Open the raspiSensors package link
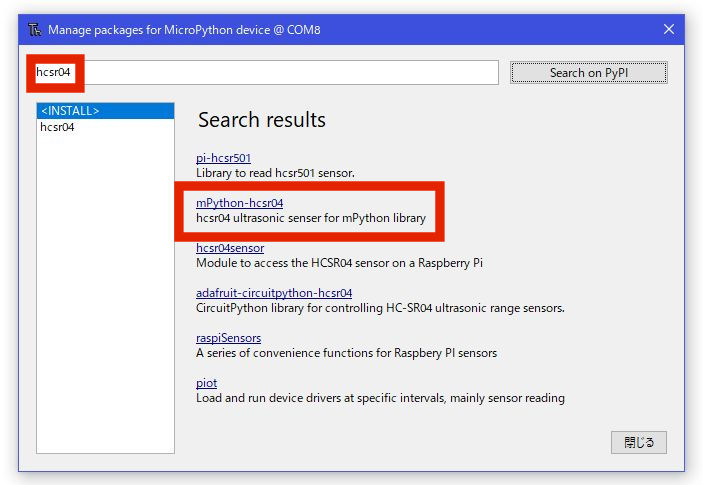This screenshot has height=485, width=703. tap(228, 338)
